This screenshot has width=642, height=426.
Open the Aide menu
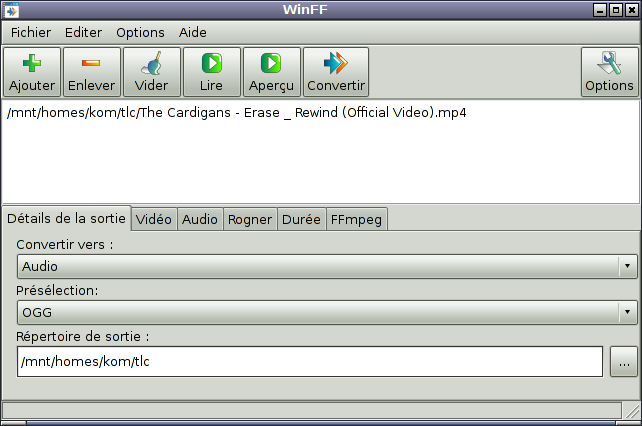click(193, 32)
